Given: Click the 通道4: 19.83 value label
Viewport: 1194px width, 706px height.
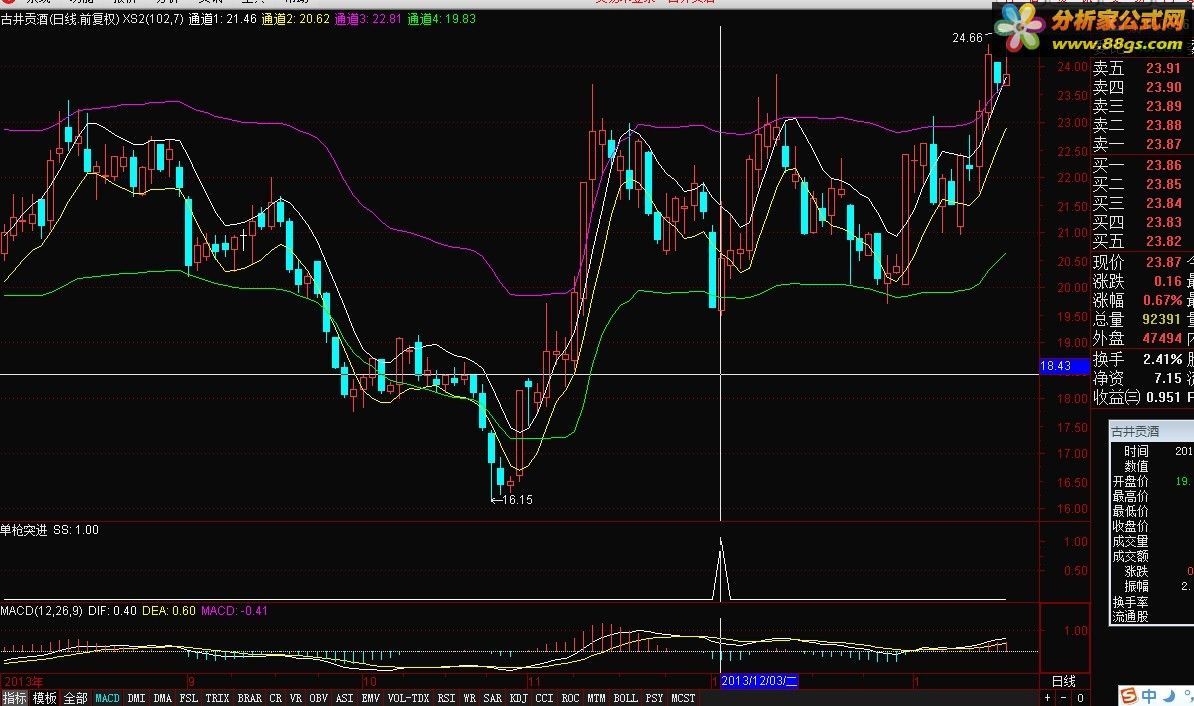Looking at the screenshot, I should click(x=442, y=19).
